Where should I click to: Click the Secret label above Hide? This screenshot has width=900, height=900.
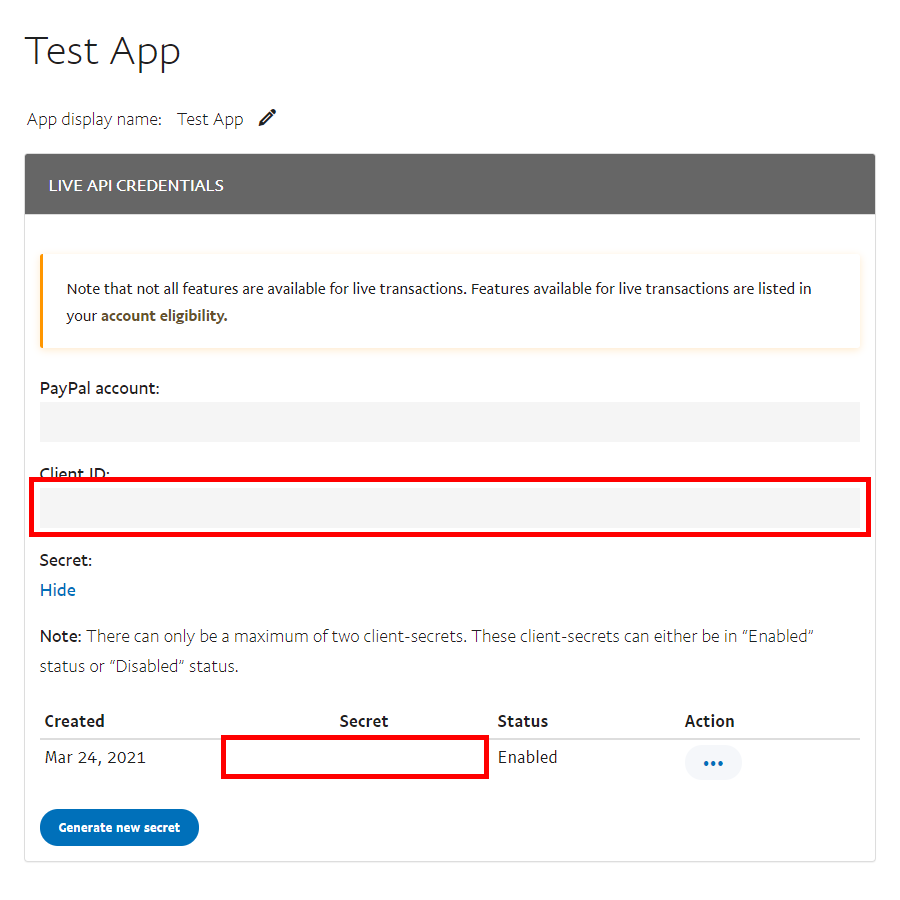click(66, 560)
